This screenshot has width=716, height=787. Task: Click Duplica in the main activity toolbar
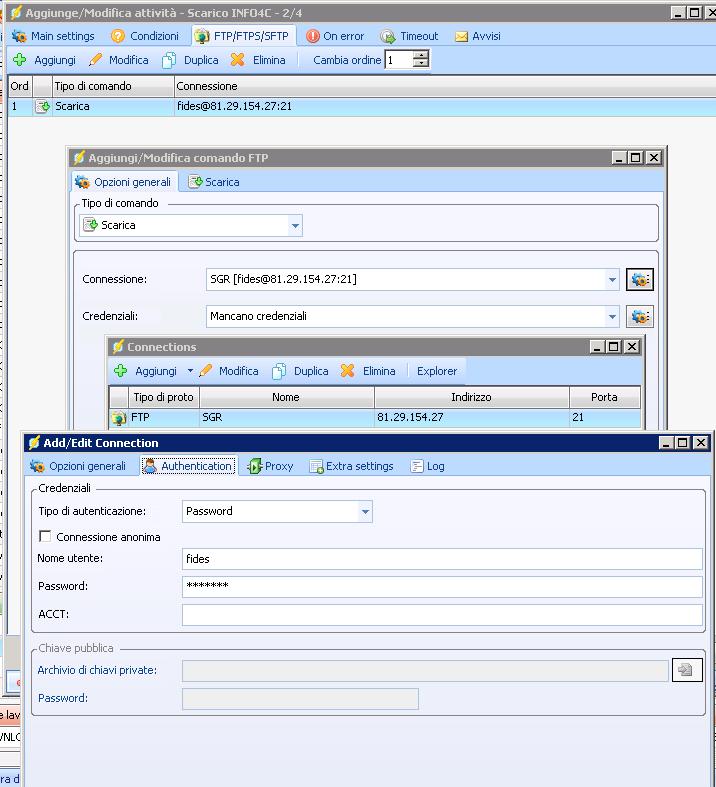coord(190,60)
